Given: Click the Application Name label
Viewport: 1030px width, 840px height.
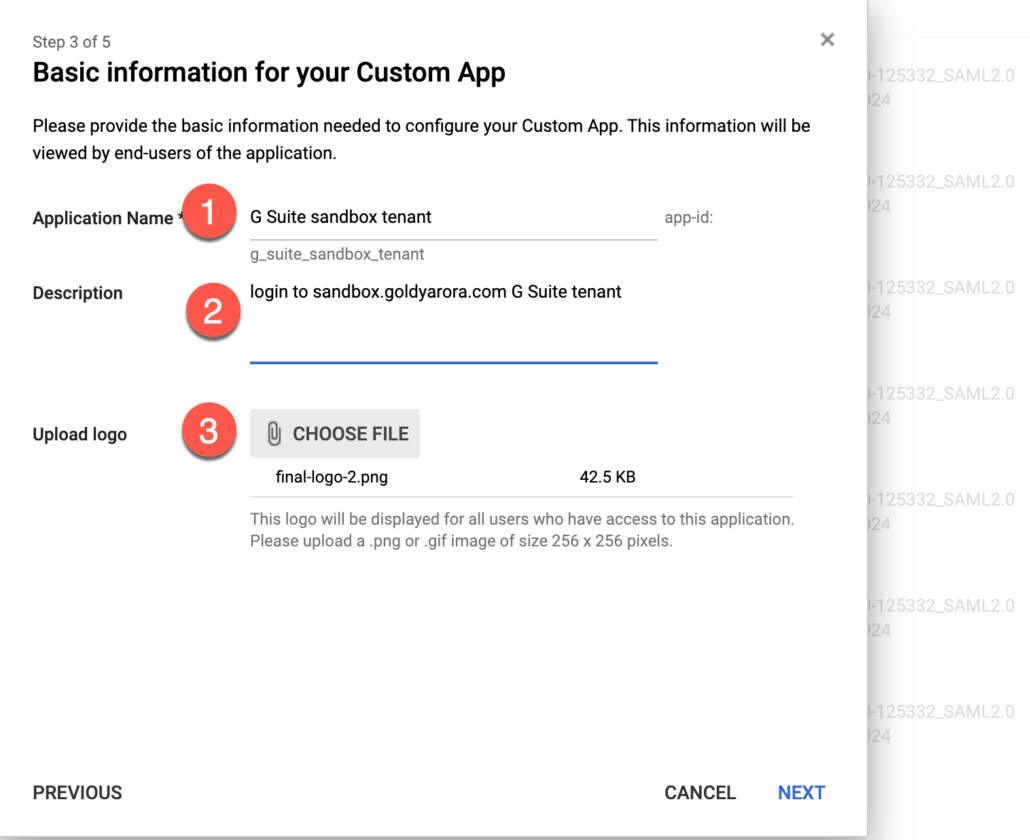Looking at the screenshot, I should click(103, 218).
